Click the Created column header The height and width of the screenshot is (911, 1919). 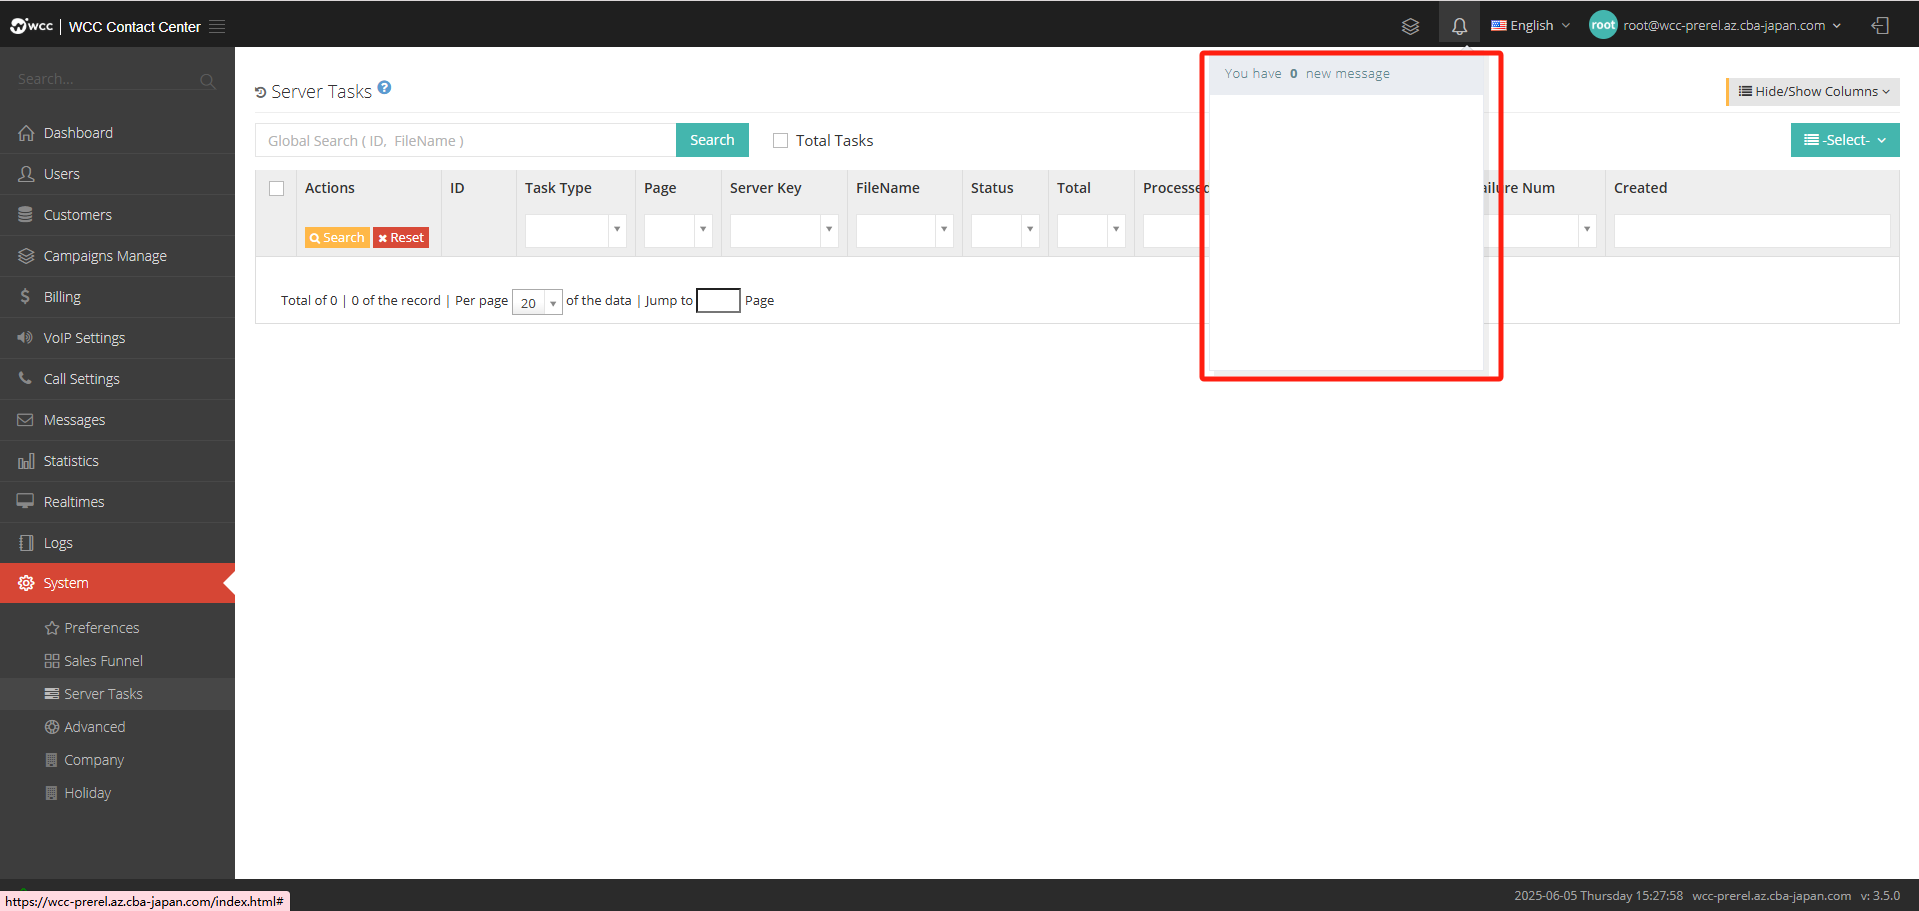pos(1640,188)
